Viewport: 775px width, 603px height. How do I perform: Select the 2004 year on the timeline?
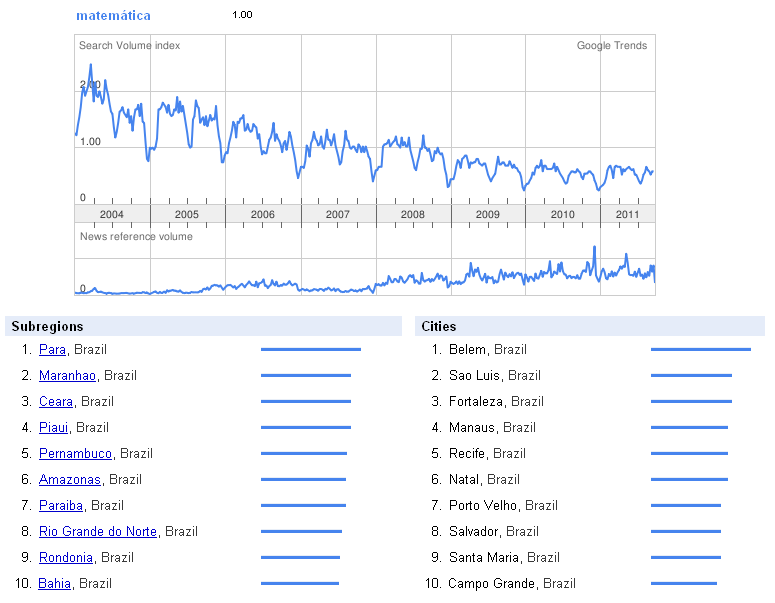coord(112,214)
